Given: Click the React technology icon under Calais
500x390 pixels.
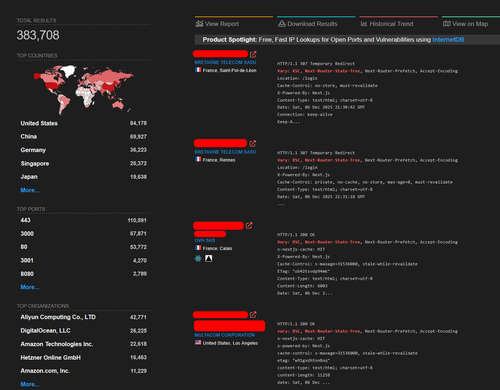Looking at the screenshot, I should (x=198, y=258).
